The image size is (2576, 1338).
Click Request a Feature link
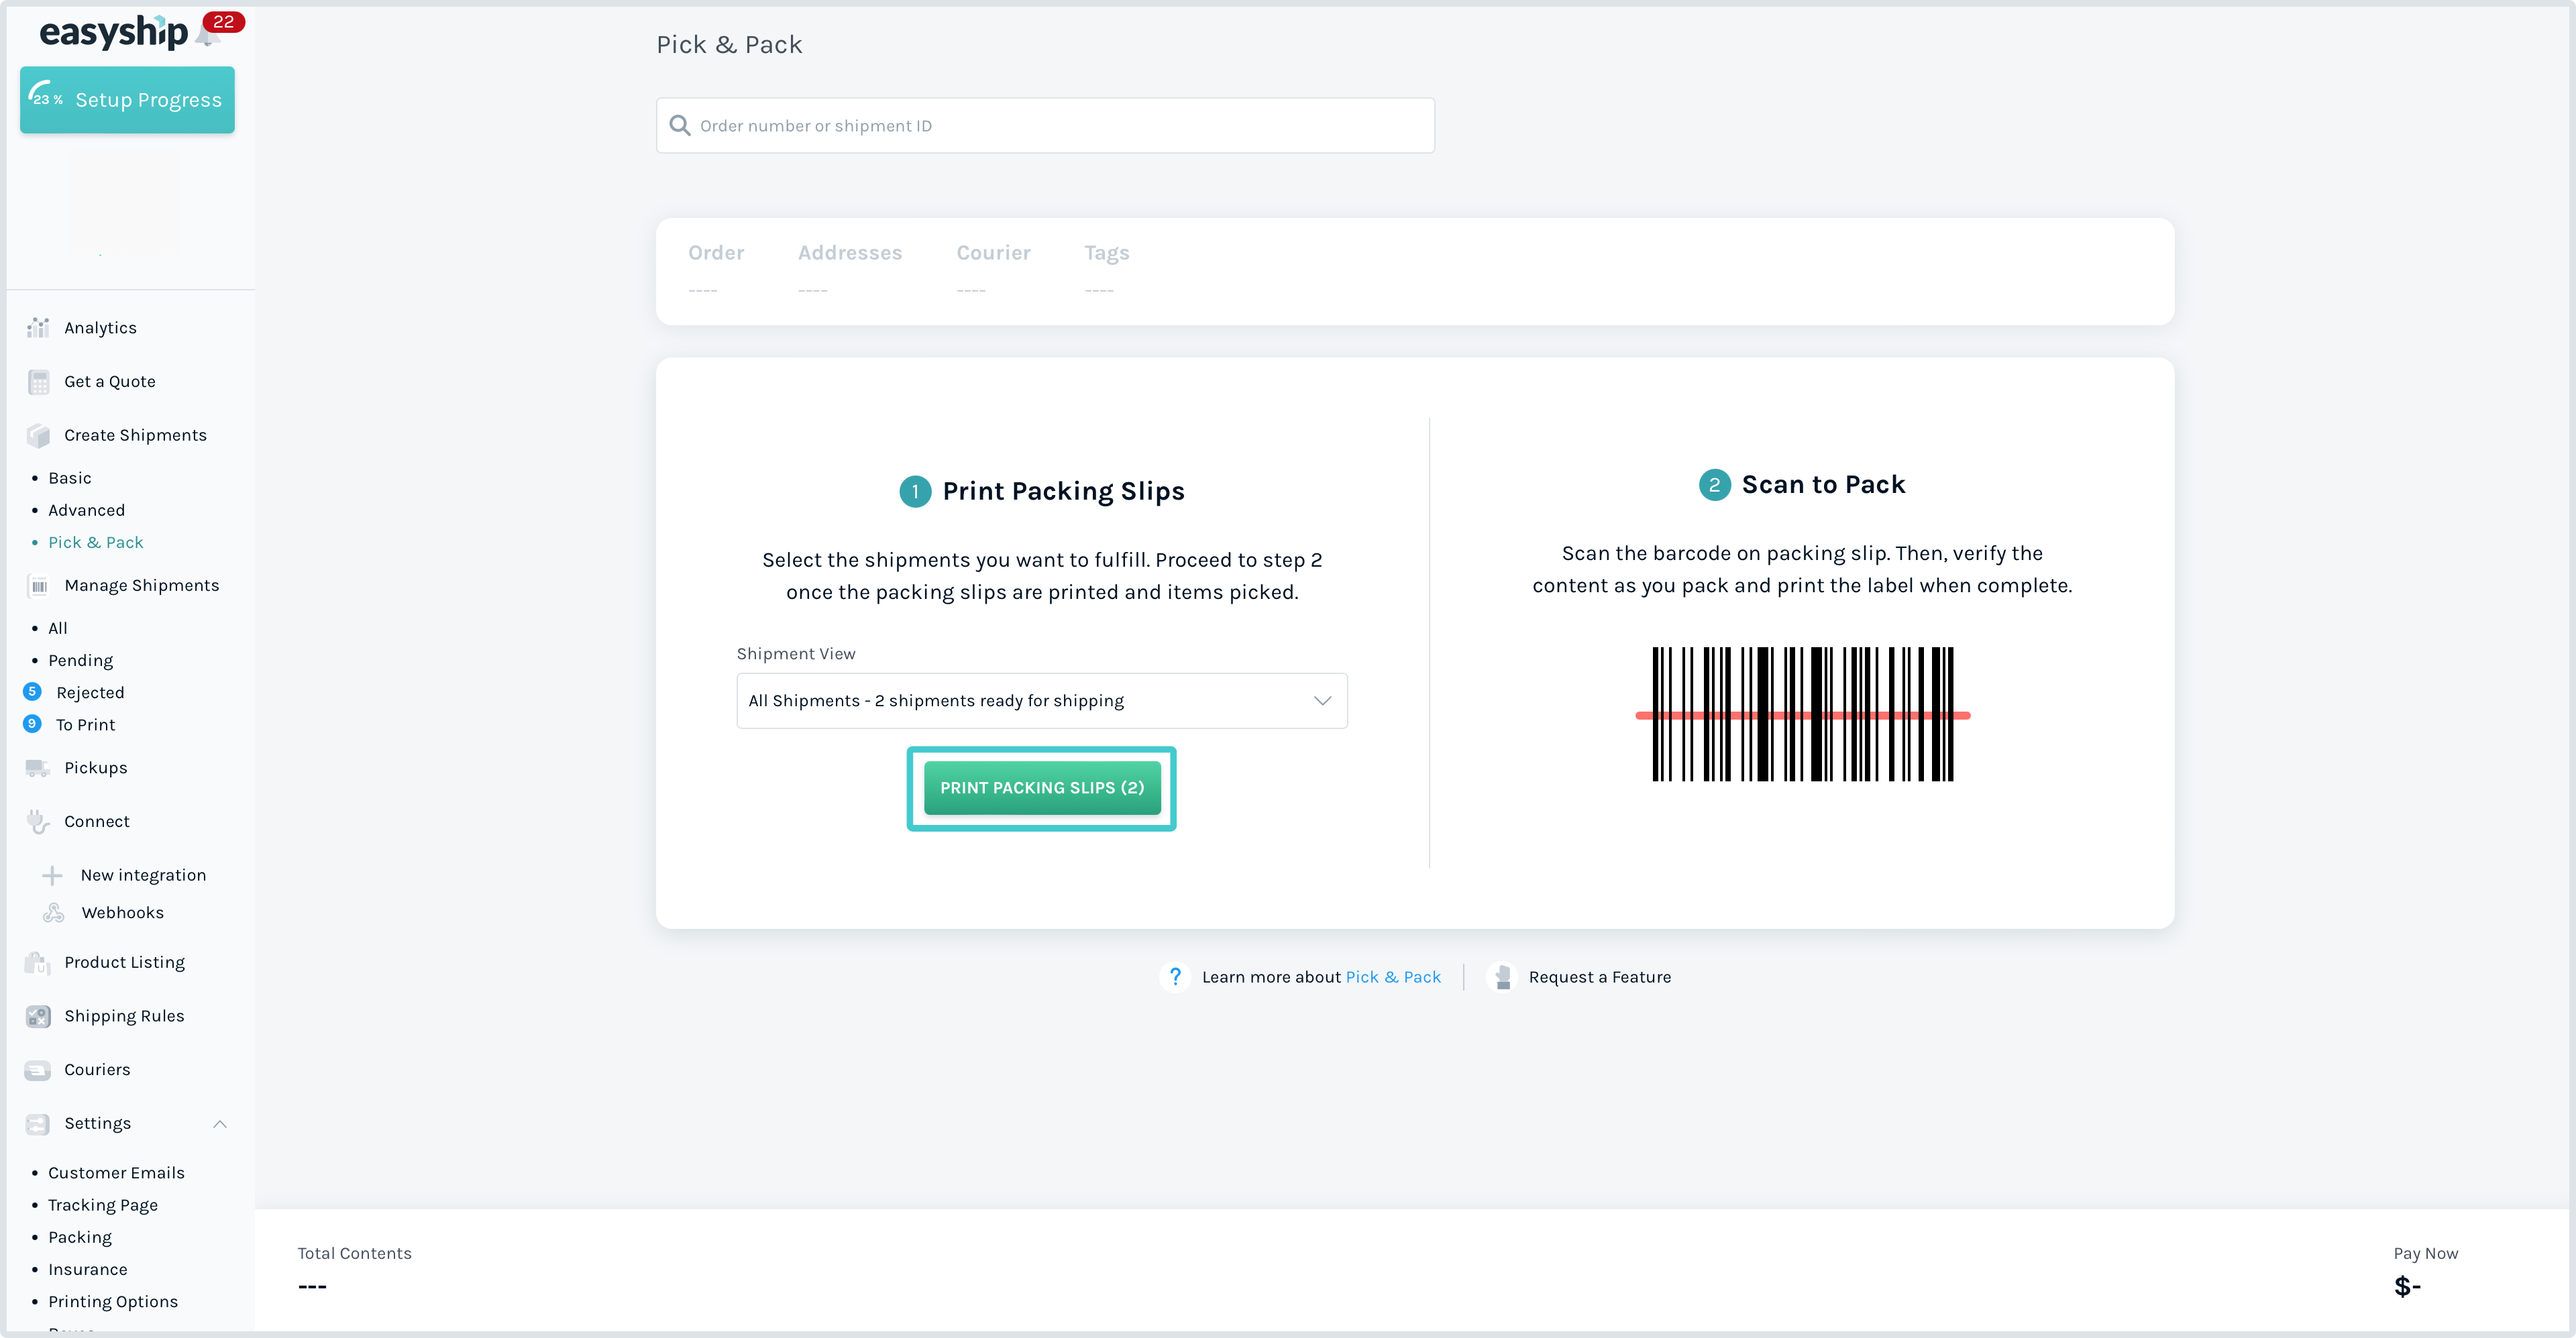[x=1599, y=977]
